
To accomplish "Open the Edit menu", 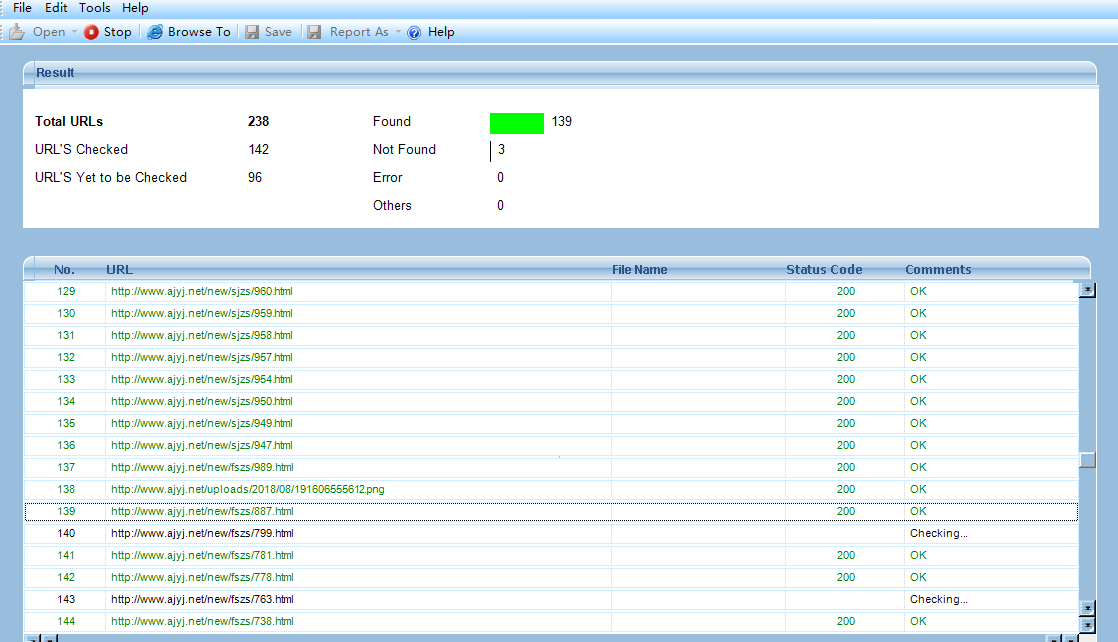I will pos(56,8).
